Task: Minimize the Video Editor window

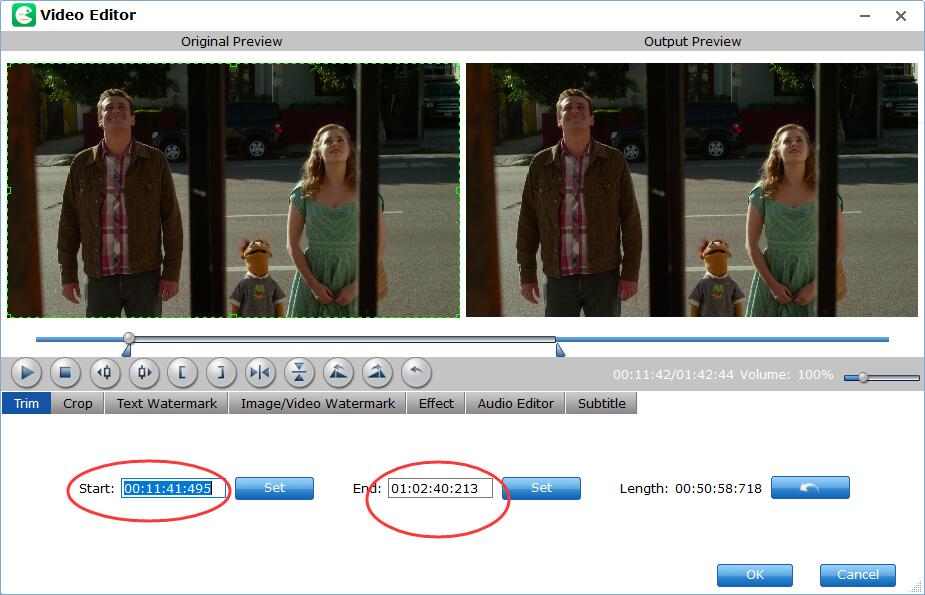Action: click(x=865, y=17)
